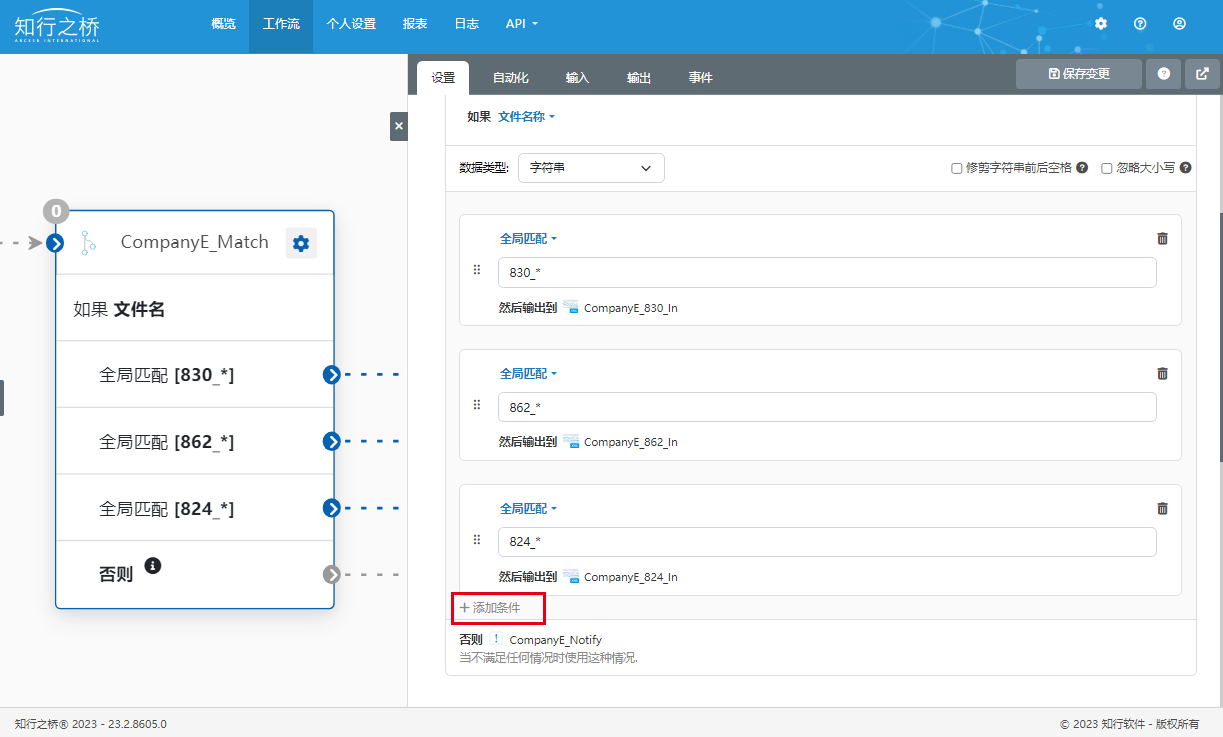
Task: Open the help question mark in top bar
Action: (1140, 23)
